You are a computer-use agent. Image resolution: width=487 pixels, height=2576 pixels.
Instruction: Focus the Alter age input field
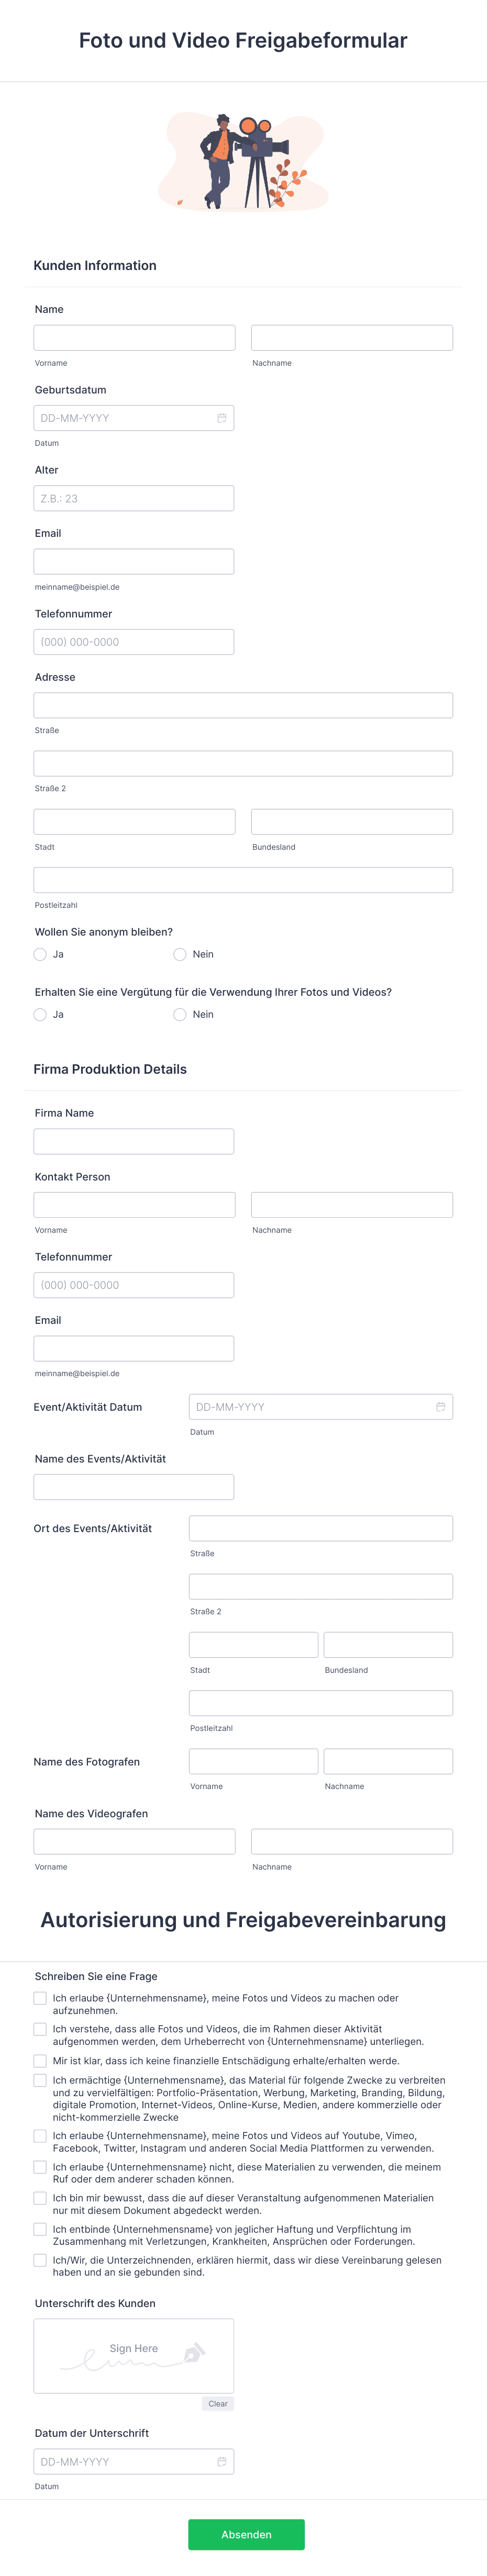tap(134, 498)
